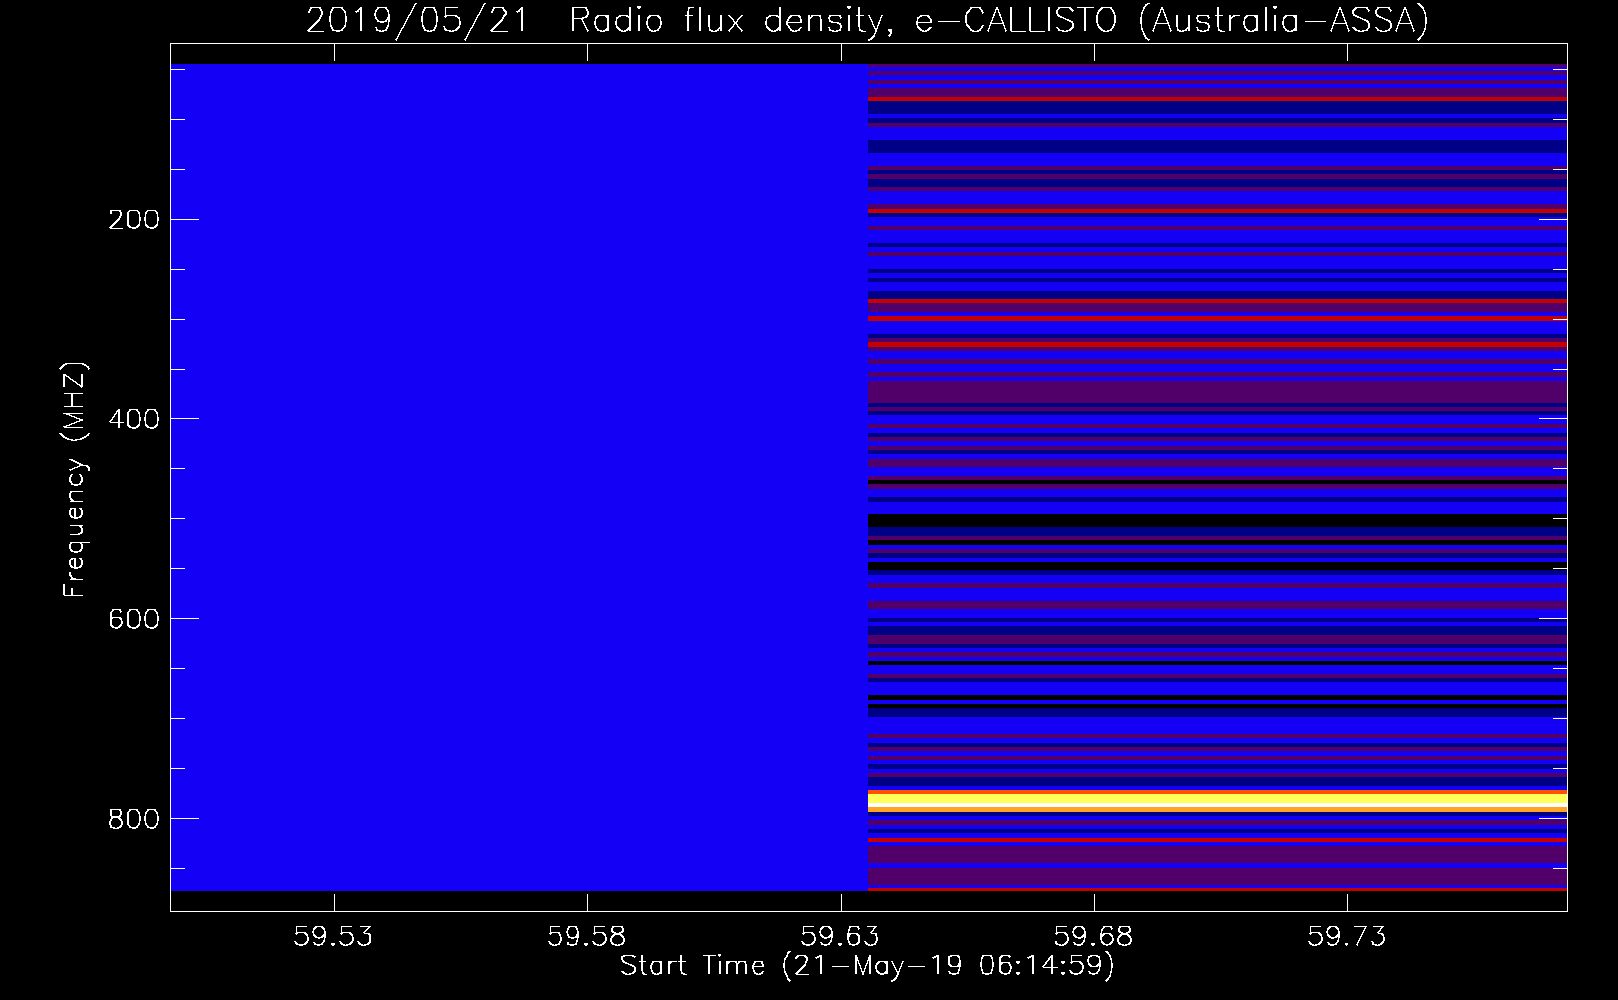This screenshot has height=1000, width=1618.
Task: Click the 'Start Time (21-May-19 06:14:59)' x-axis label
Action: pyautogui.click(x=867, y=966)
